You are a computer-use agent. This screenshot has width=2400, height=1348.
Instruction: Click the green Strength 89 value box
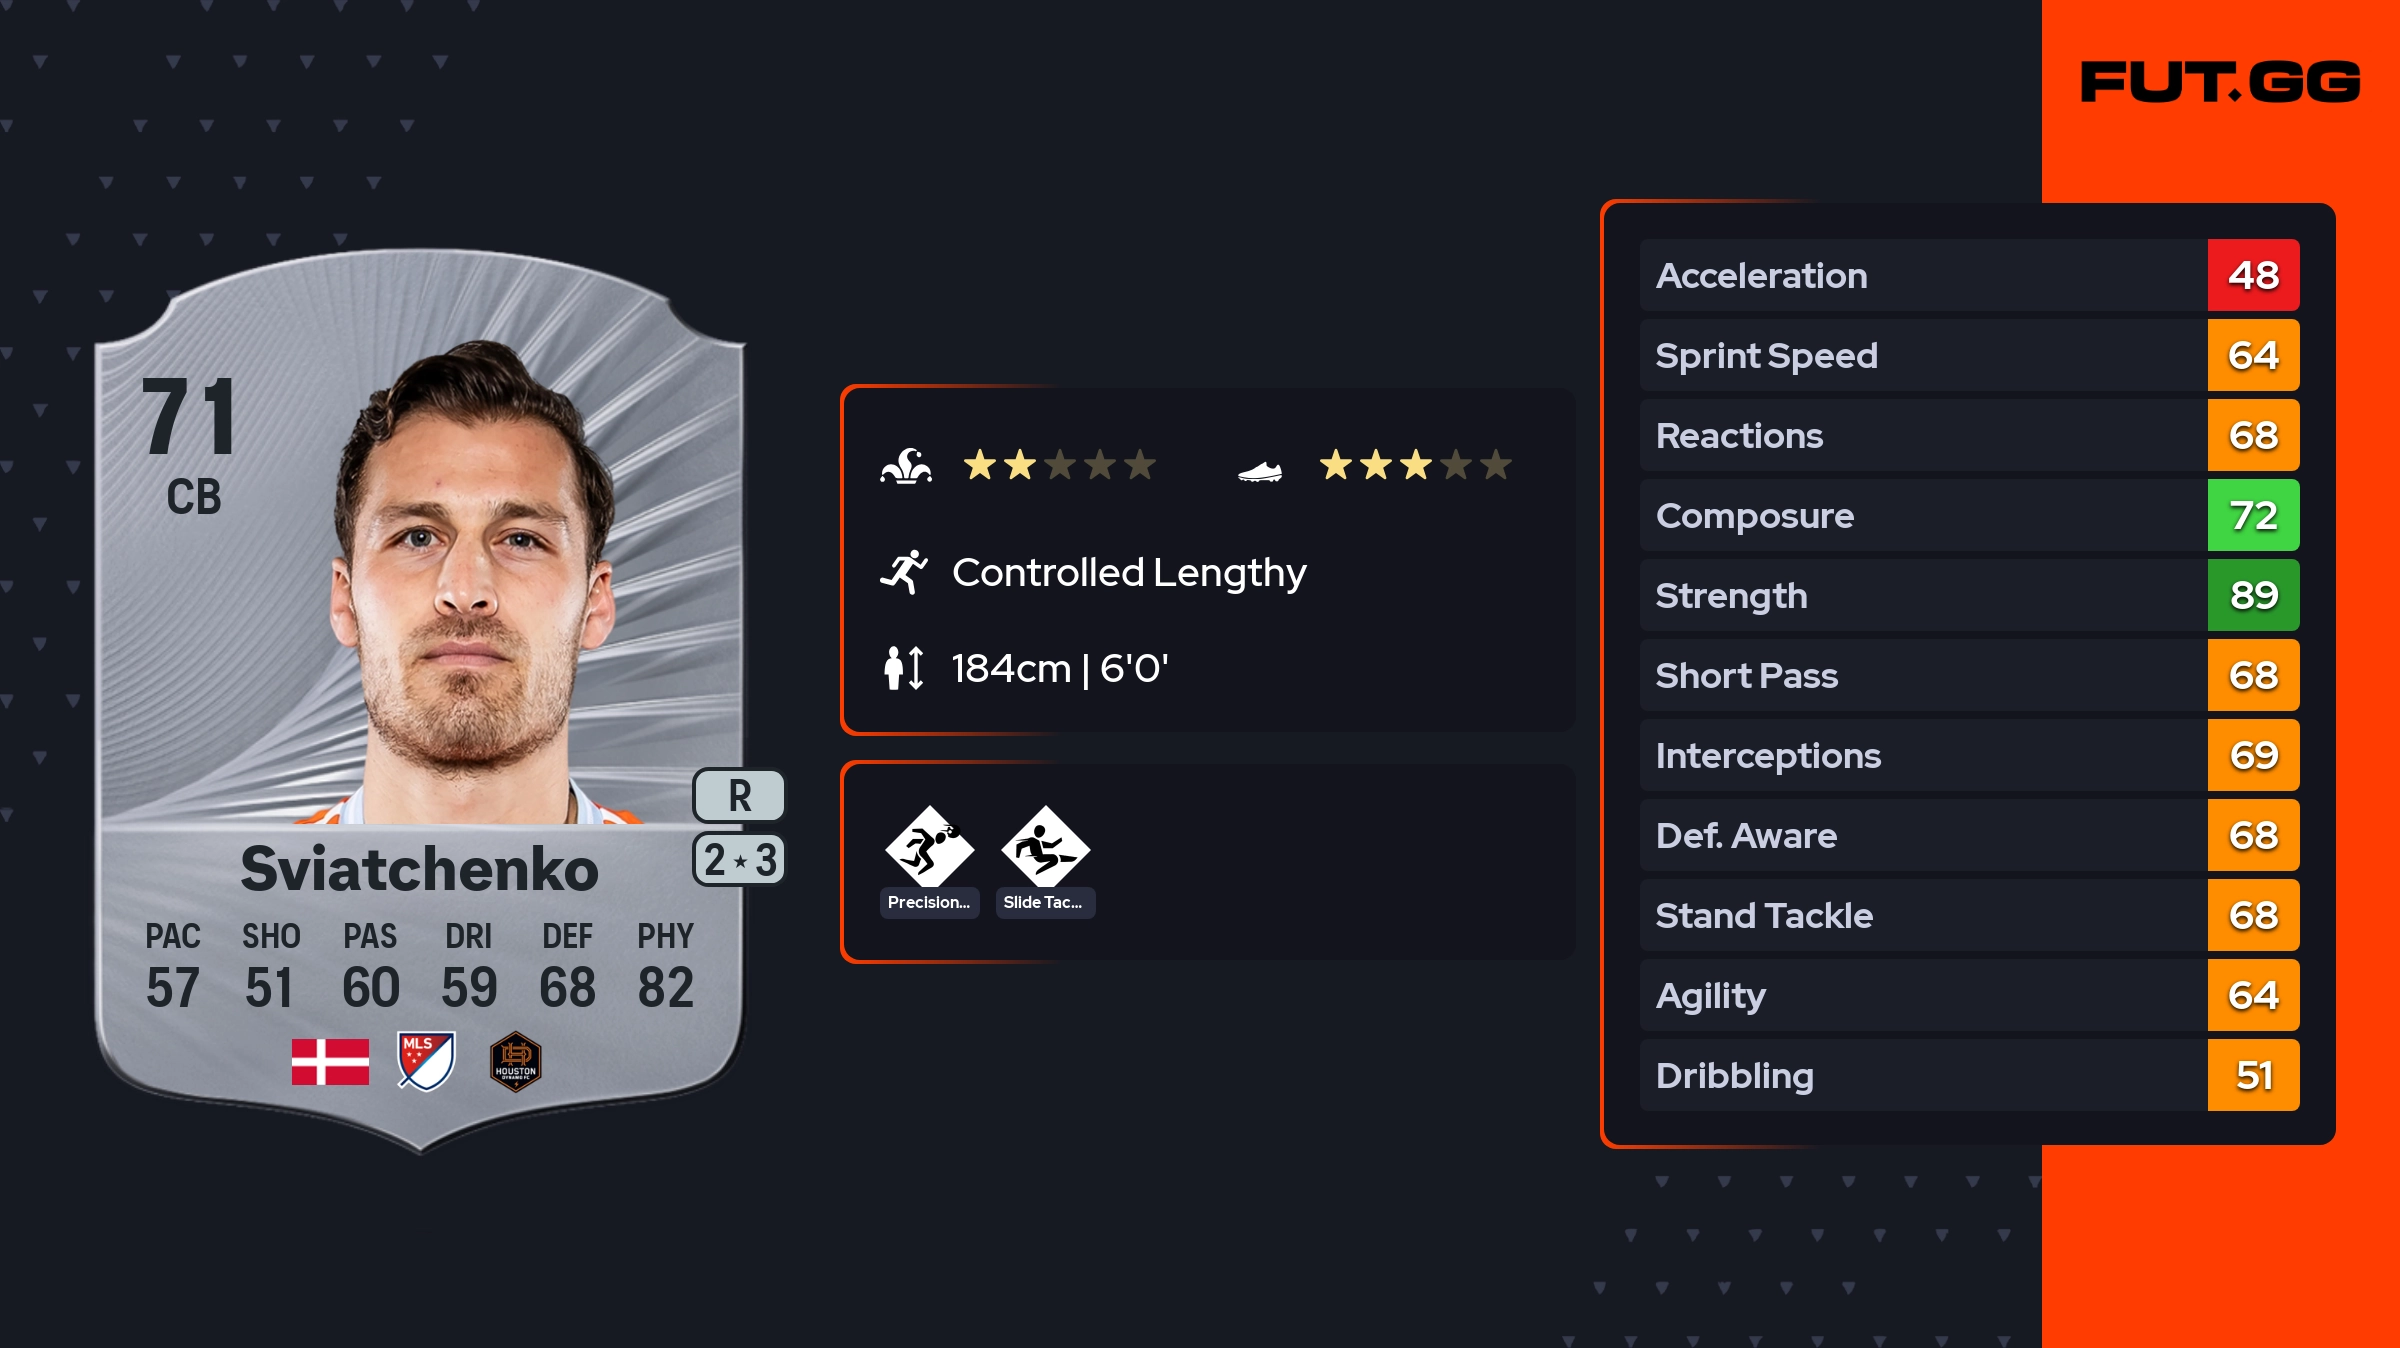[2253, 595]
